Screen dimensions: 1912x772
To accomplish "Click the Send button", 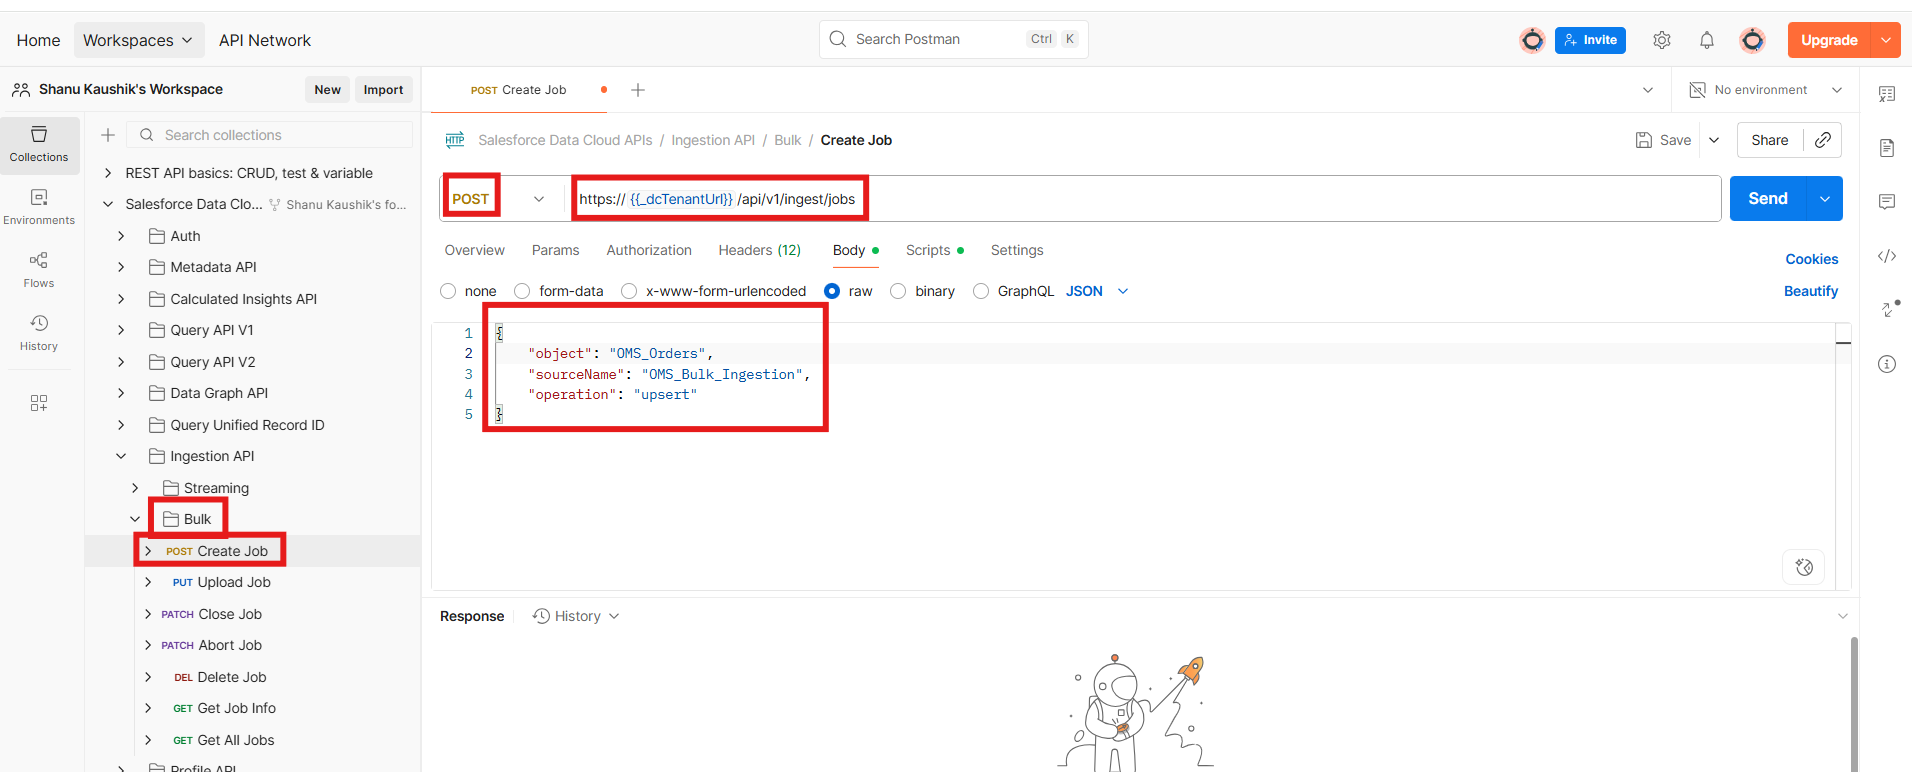I will pyautogui.click(x=1767, y=199).
